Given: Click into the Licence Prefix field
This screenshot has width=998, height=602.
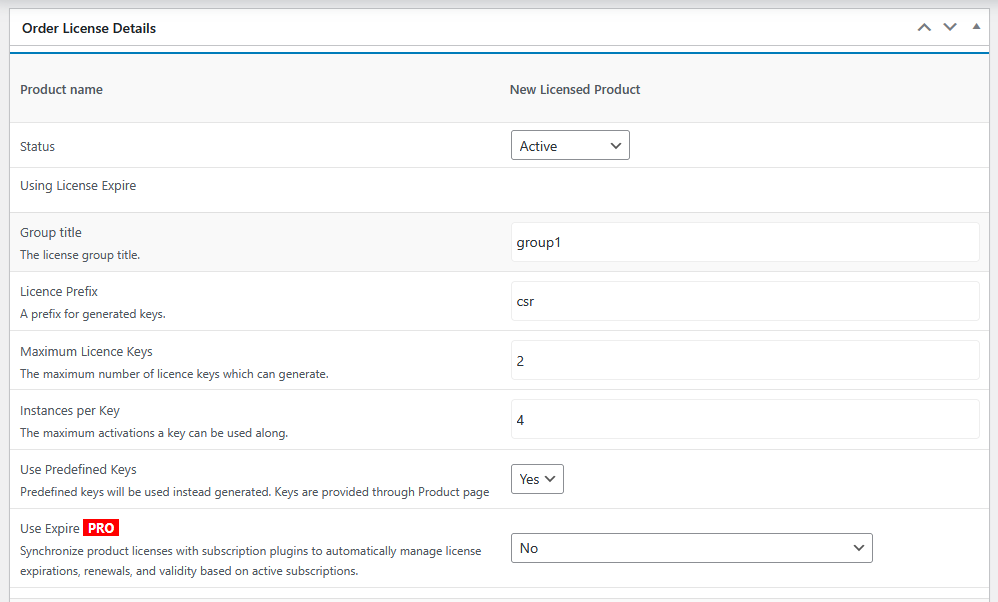Looking at the screenshot, I should [x=745, y=301].
